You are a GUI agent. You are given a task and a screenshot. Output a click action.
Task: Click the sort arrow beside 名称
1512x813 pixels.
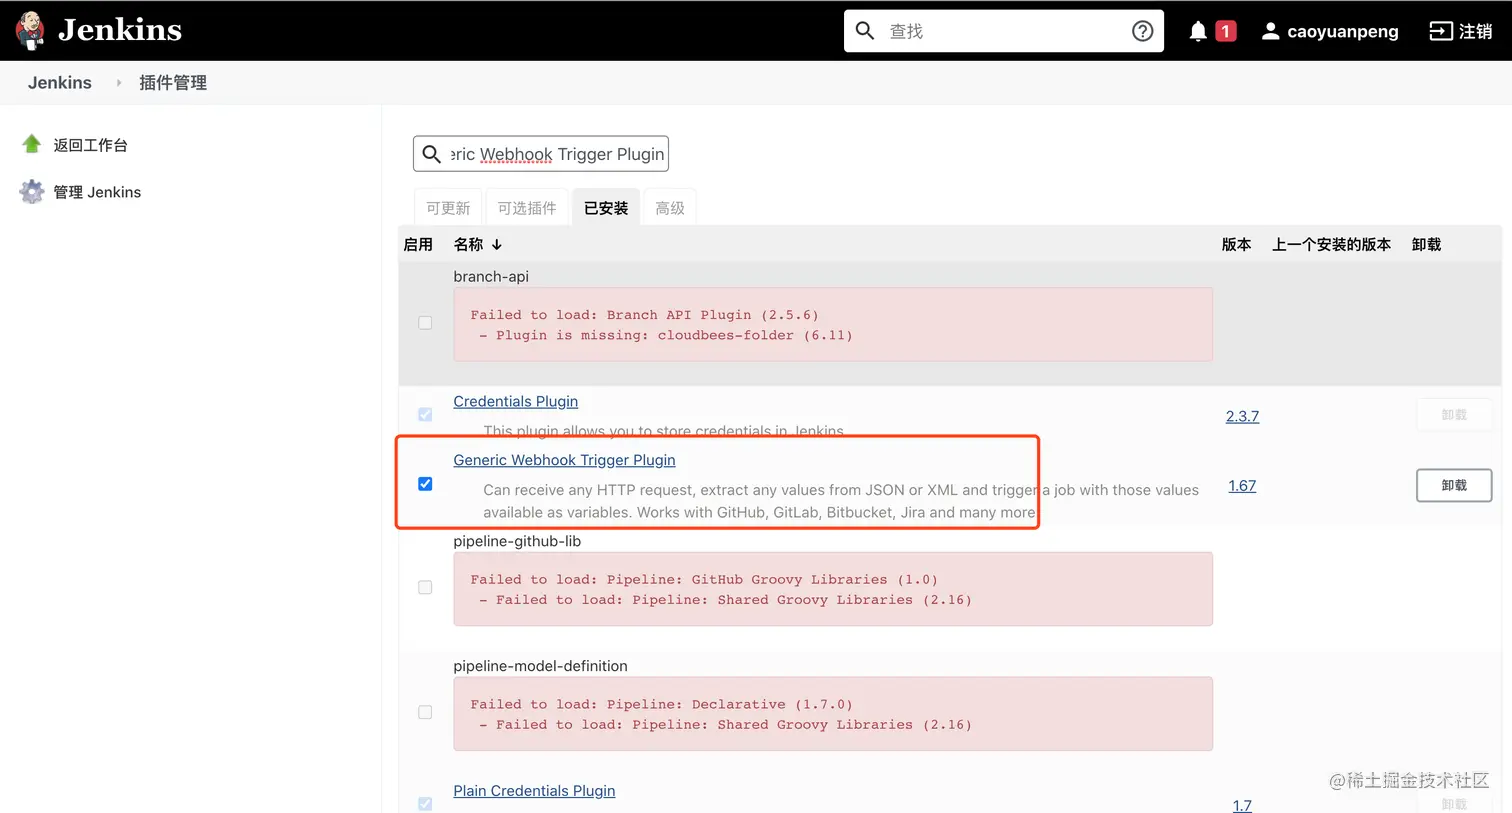point(497,244)
